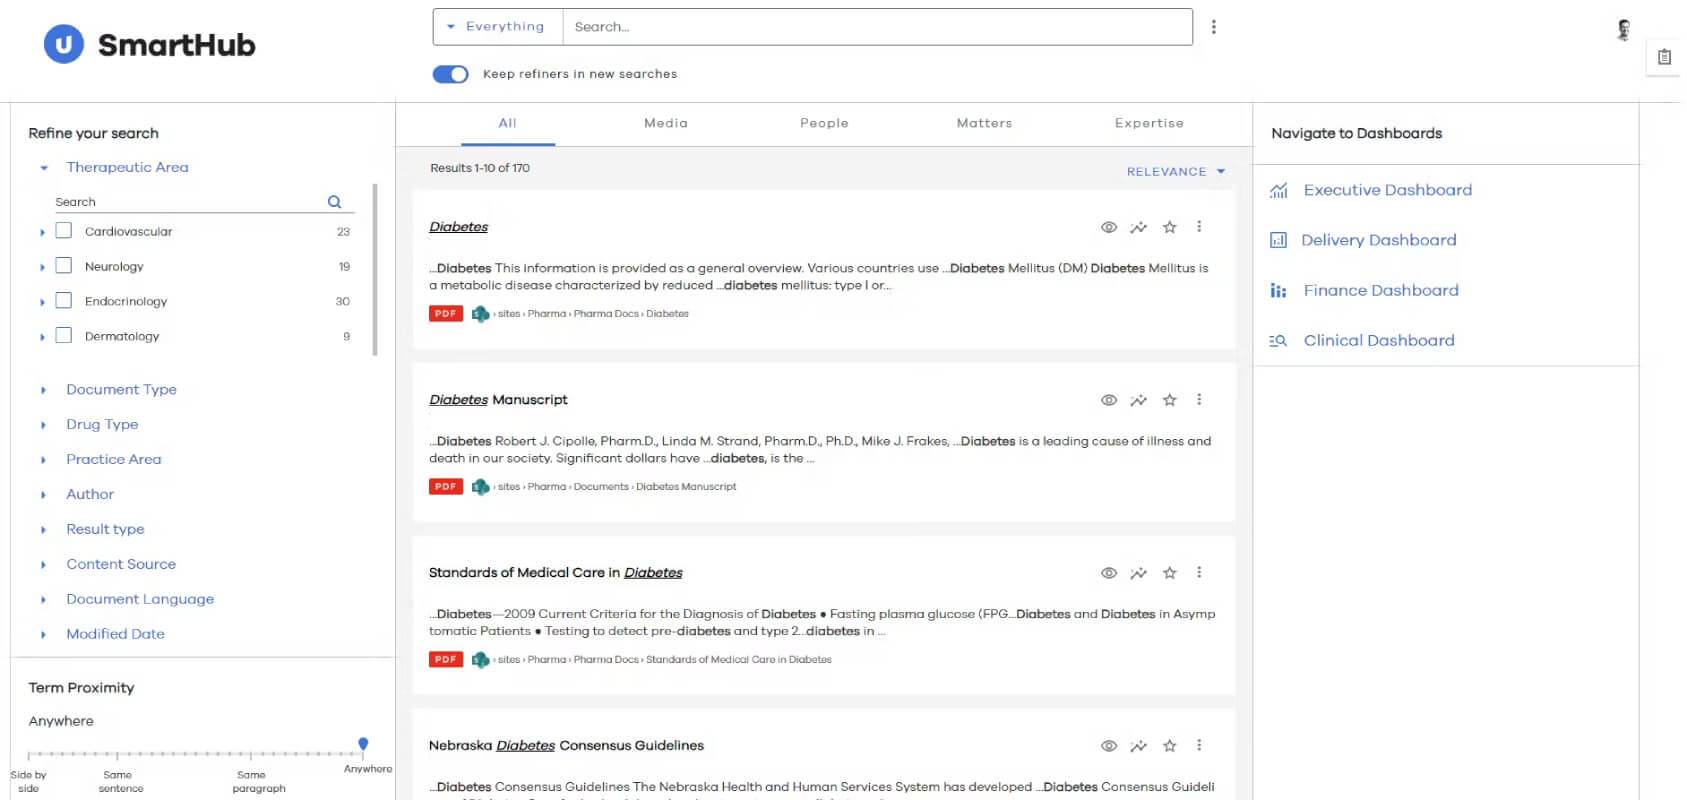Open the Everything scope dropdown

[x=497, y=27]
